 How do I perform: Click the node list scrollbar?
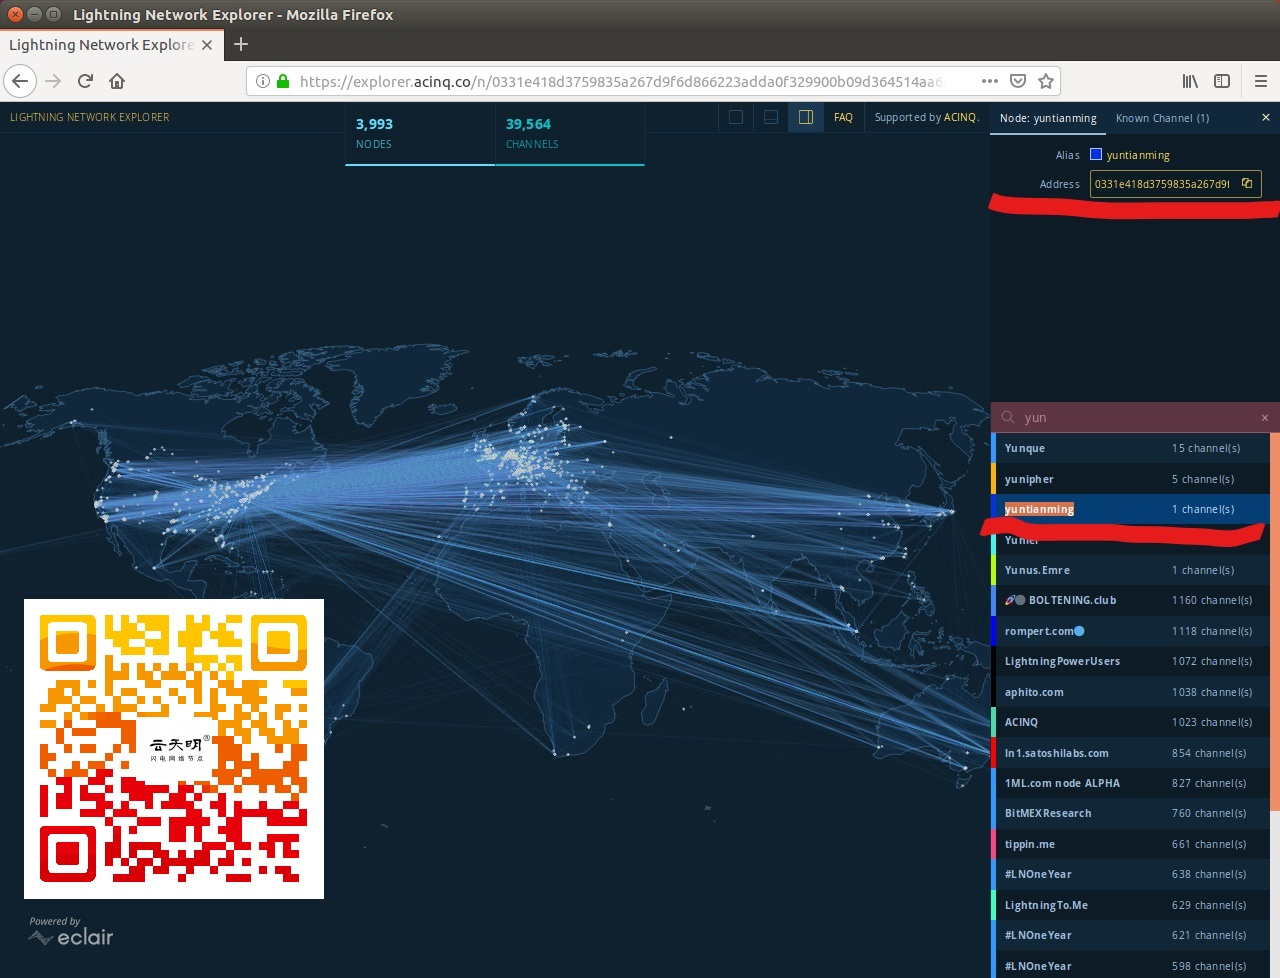click(1275, 620)
